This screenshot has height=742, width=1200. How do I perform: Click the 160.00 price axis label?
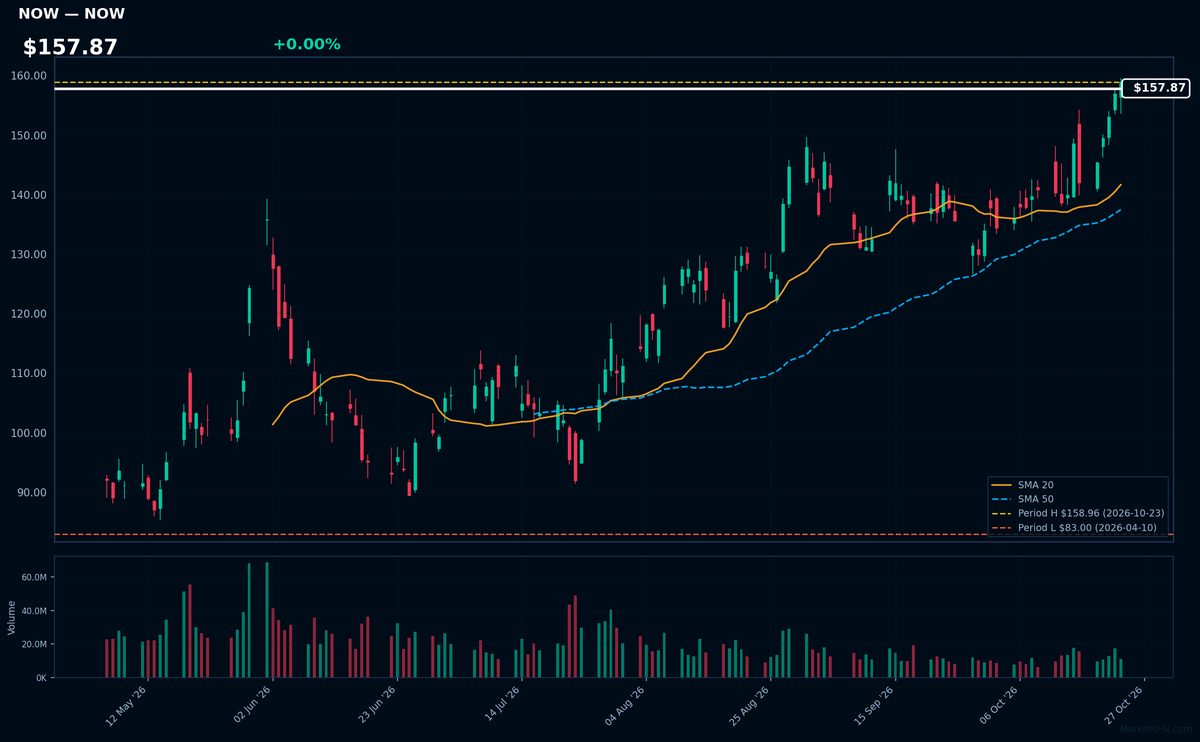point(29,76)
